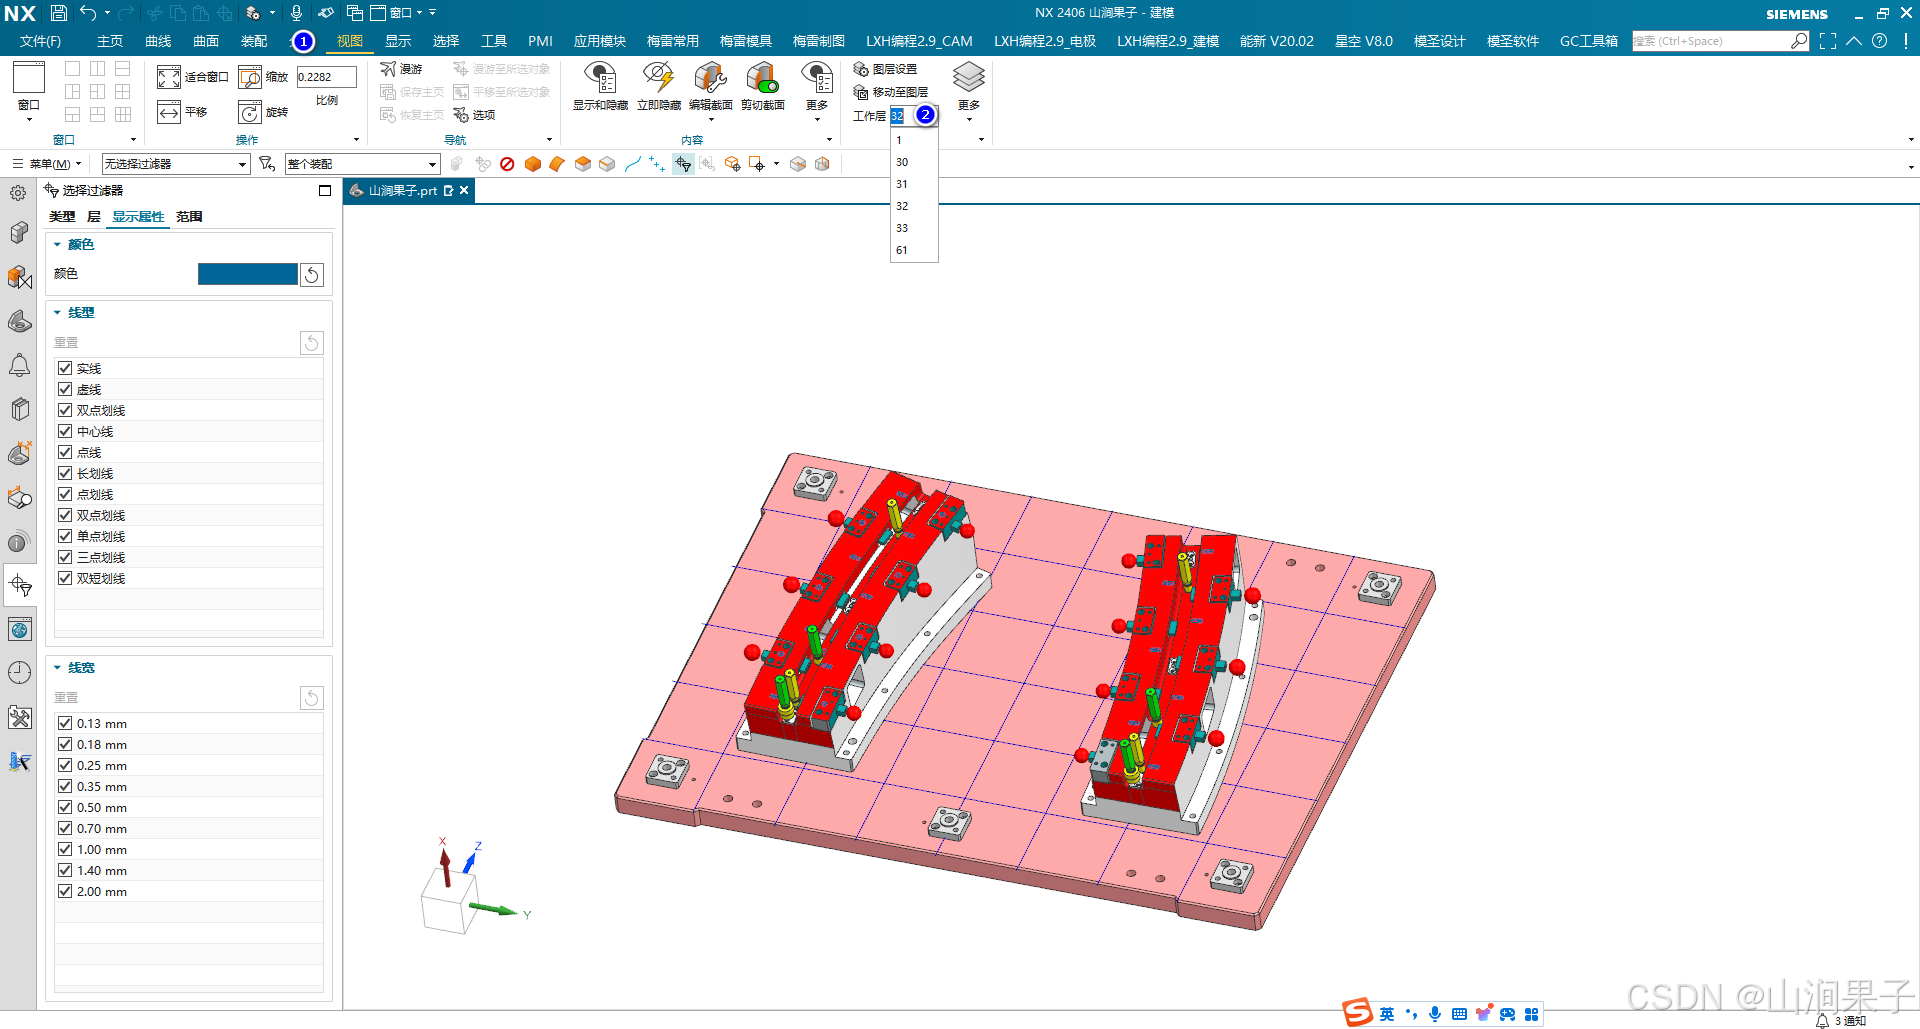Image resolution: width=1920 pixels, height=1029 pixels.
Task: Expand the ribbon 更多 layers dropdown
Action: click(x=968, y=119)
